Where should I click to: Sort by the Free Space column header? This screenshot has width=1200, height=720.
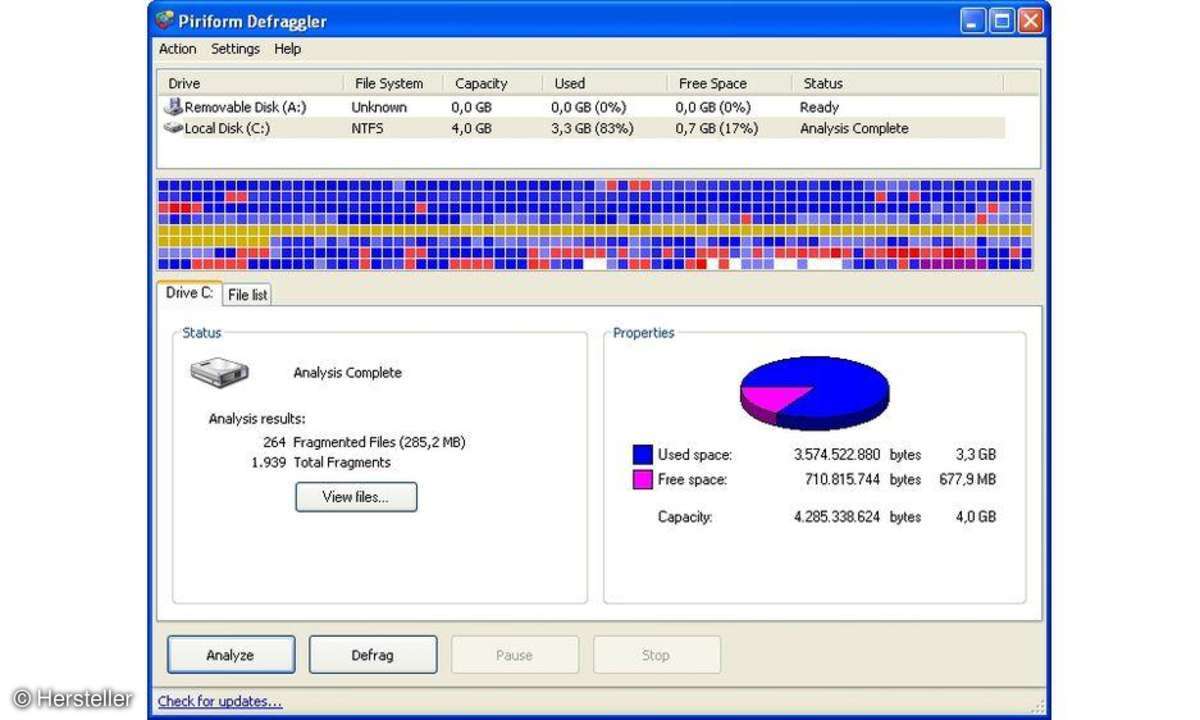[729, 84]
